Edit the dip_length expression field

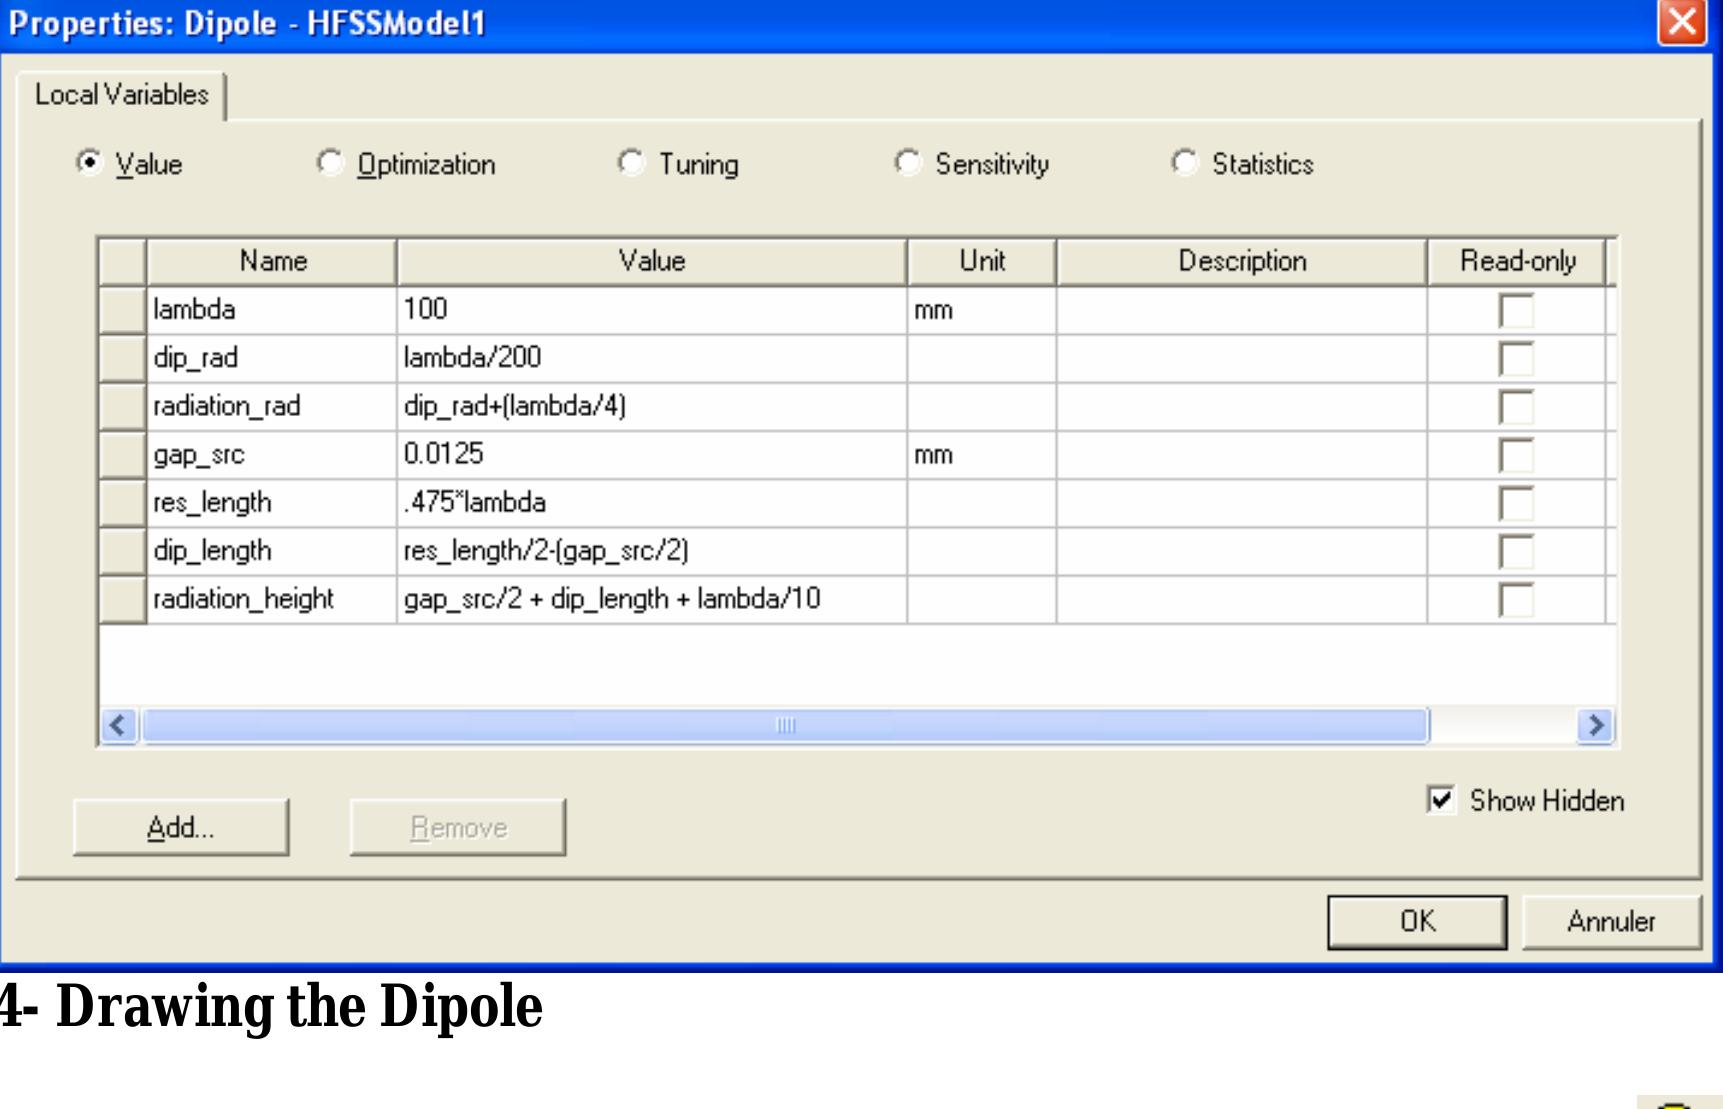pos(650,550)
